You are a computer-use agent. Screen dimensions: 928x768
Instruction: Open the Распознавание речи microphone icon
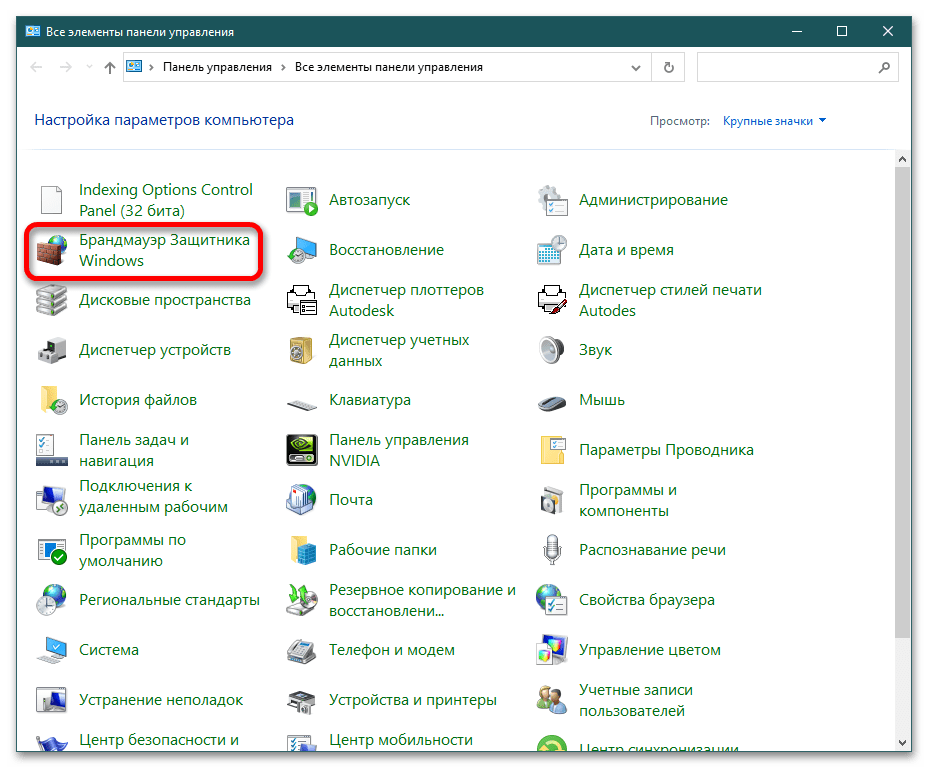pos(552,550)
